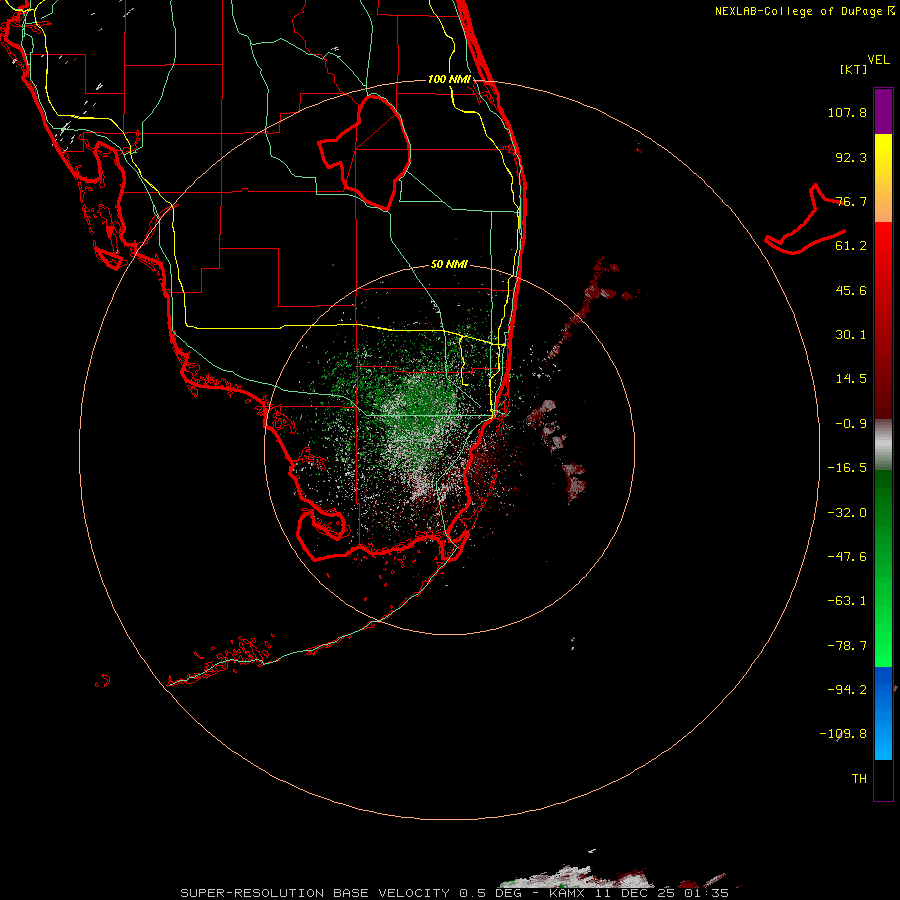Click the 45.6 velocity scale value
900x900 pixels.
[x=851, y=290]
